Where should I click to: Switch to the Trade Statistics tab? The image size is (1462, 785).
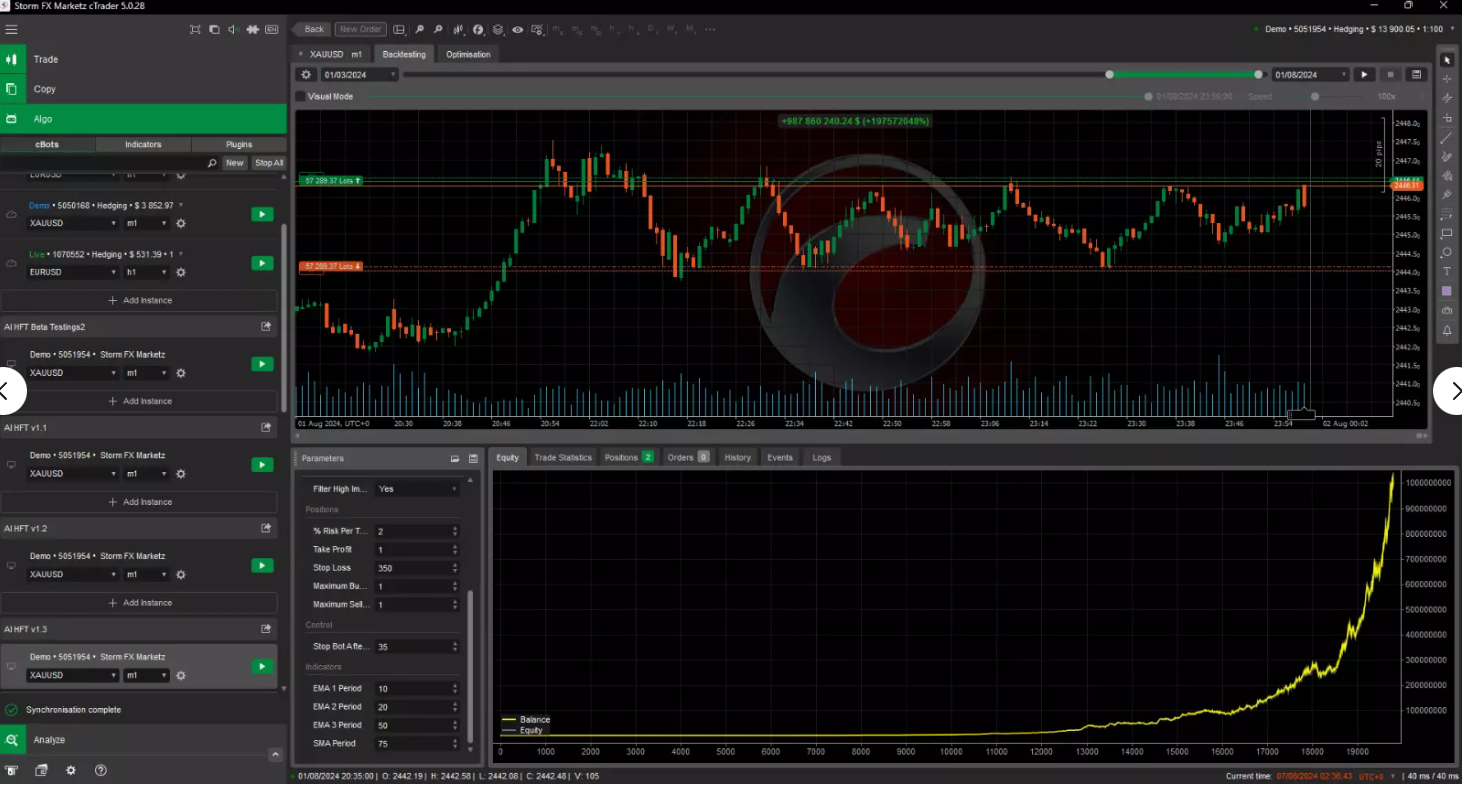tap(562, 457)
